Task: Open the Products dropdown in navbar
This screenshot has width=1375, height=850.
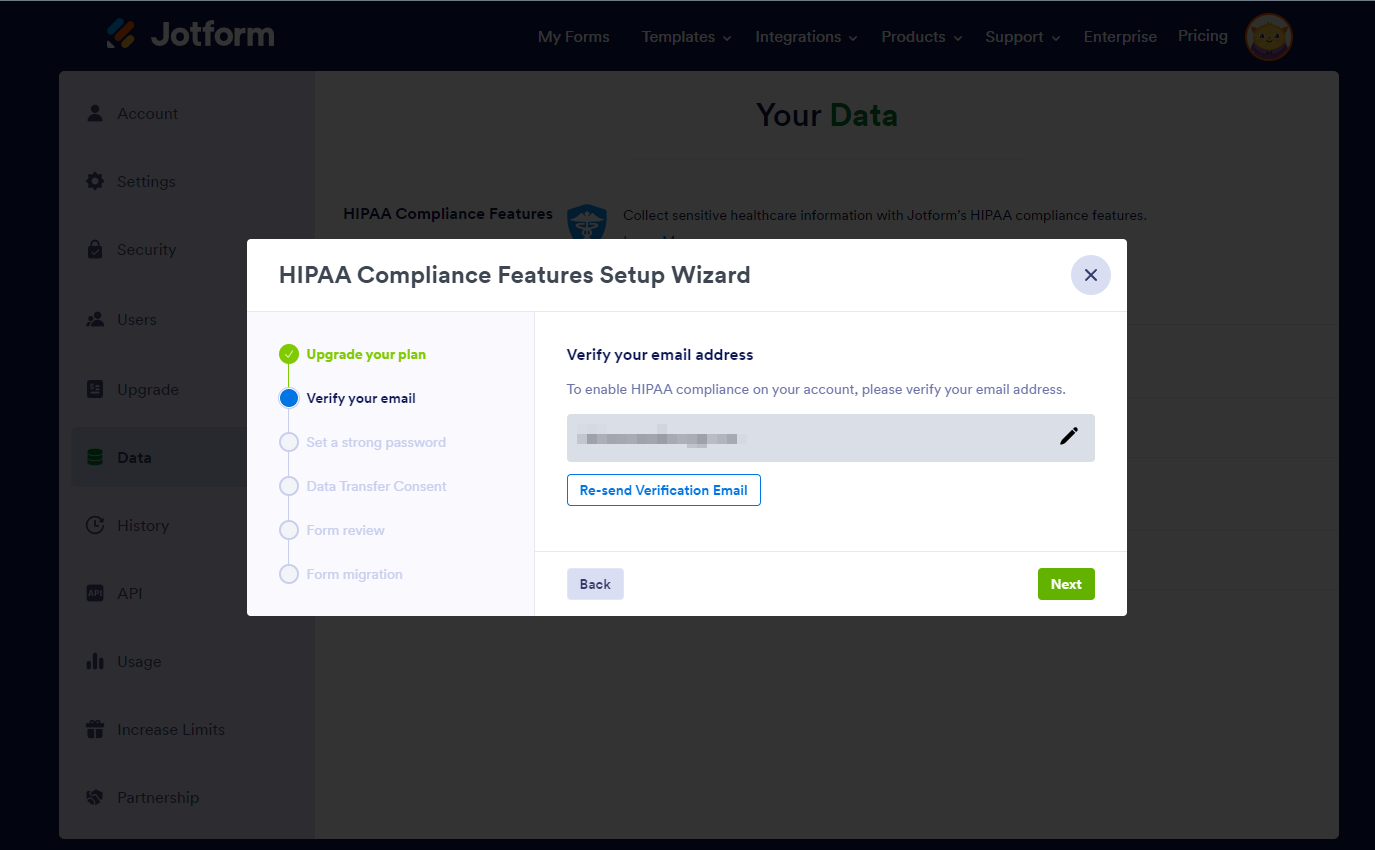Action: tap(921, 37)
